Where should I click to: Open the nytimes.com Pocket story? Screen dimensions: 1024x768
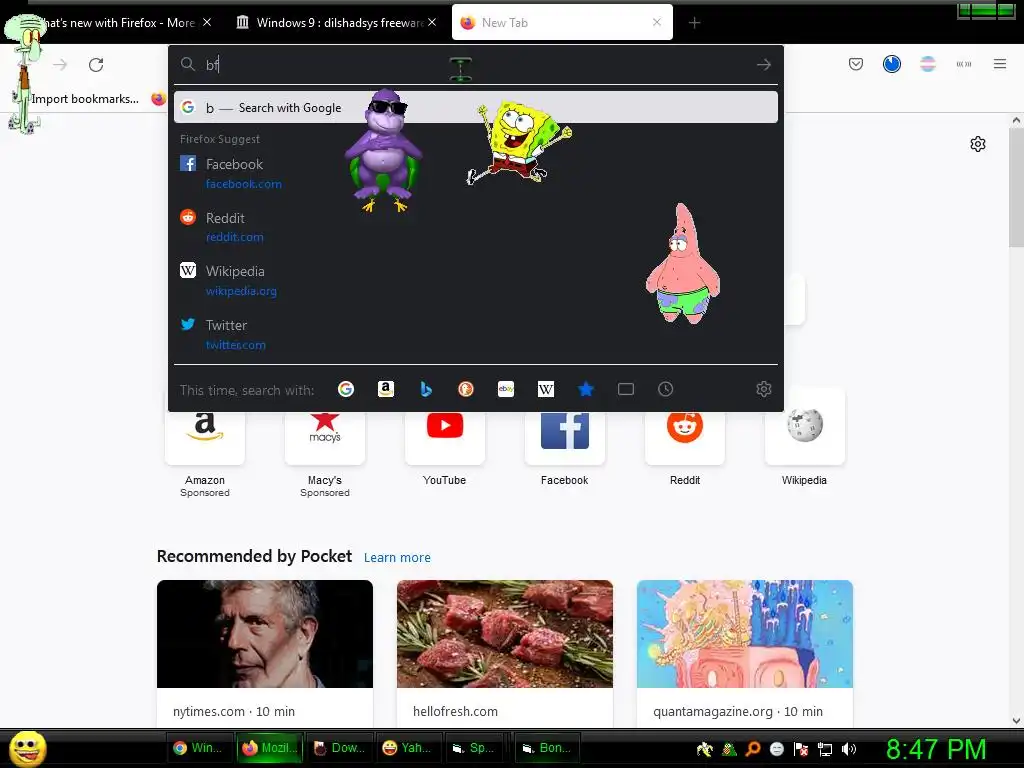click(x=264, y=652)
